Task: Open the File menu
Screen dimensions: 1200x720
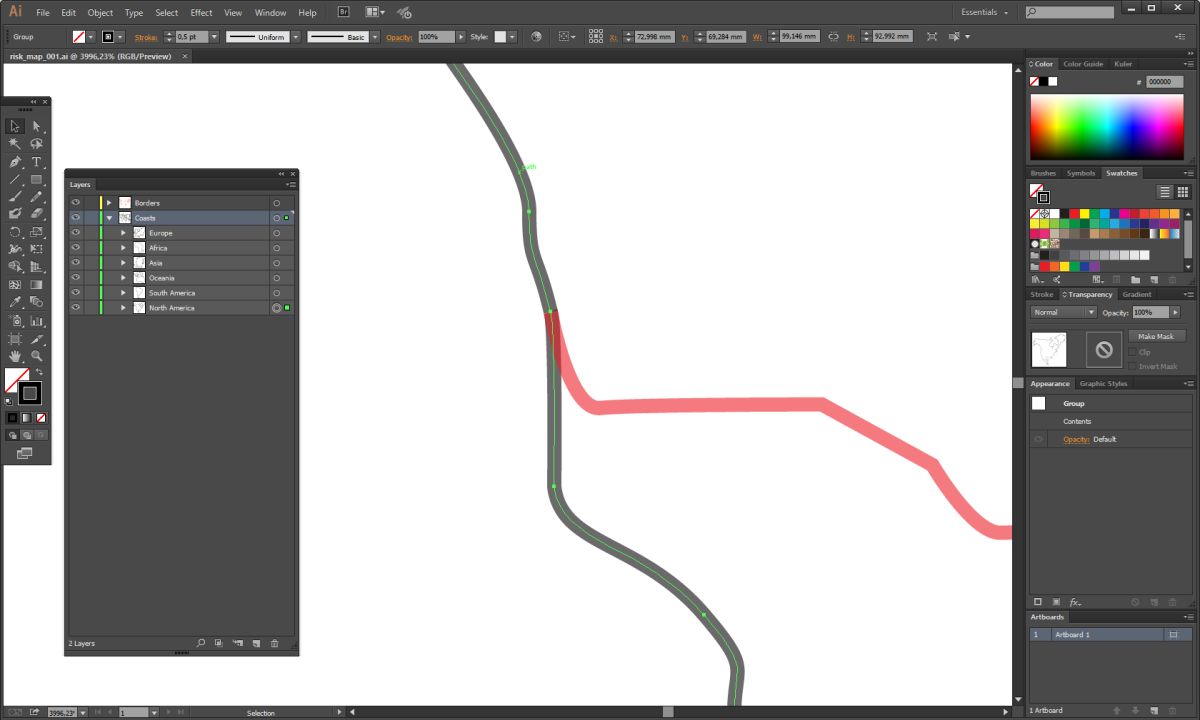Action: (x=43, y=13)
